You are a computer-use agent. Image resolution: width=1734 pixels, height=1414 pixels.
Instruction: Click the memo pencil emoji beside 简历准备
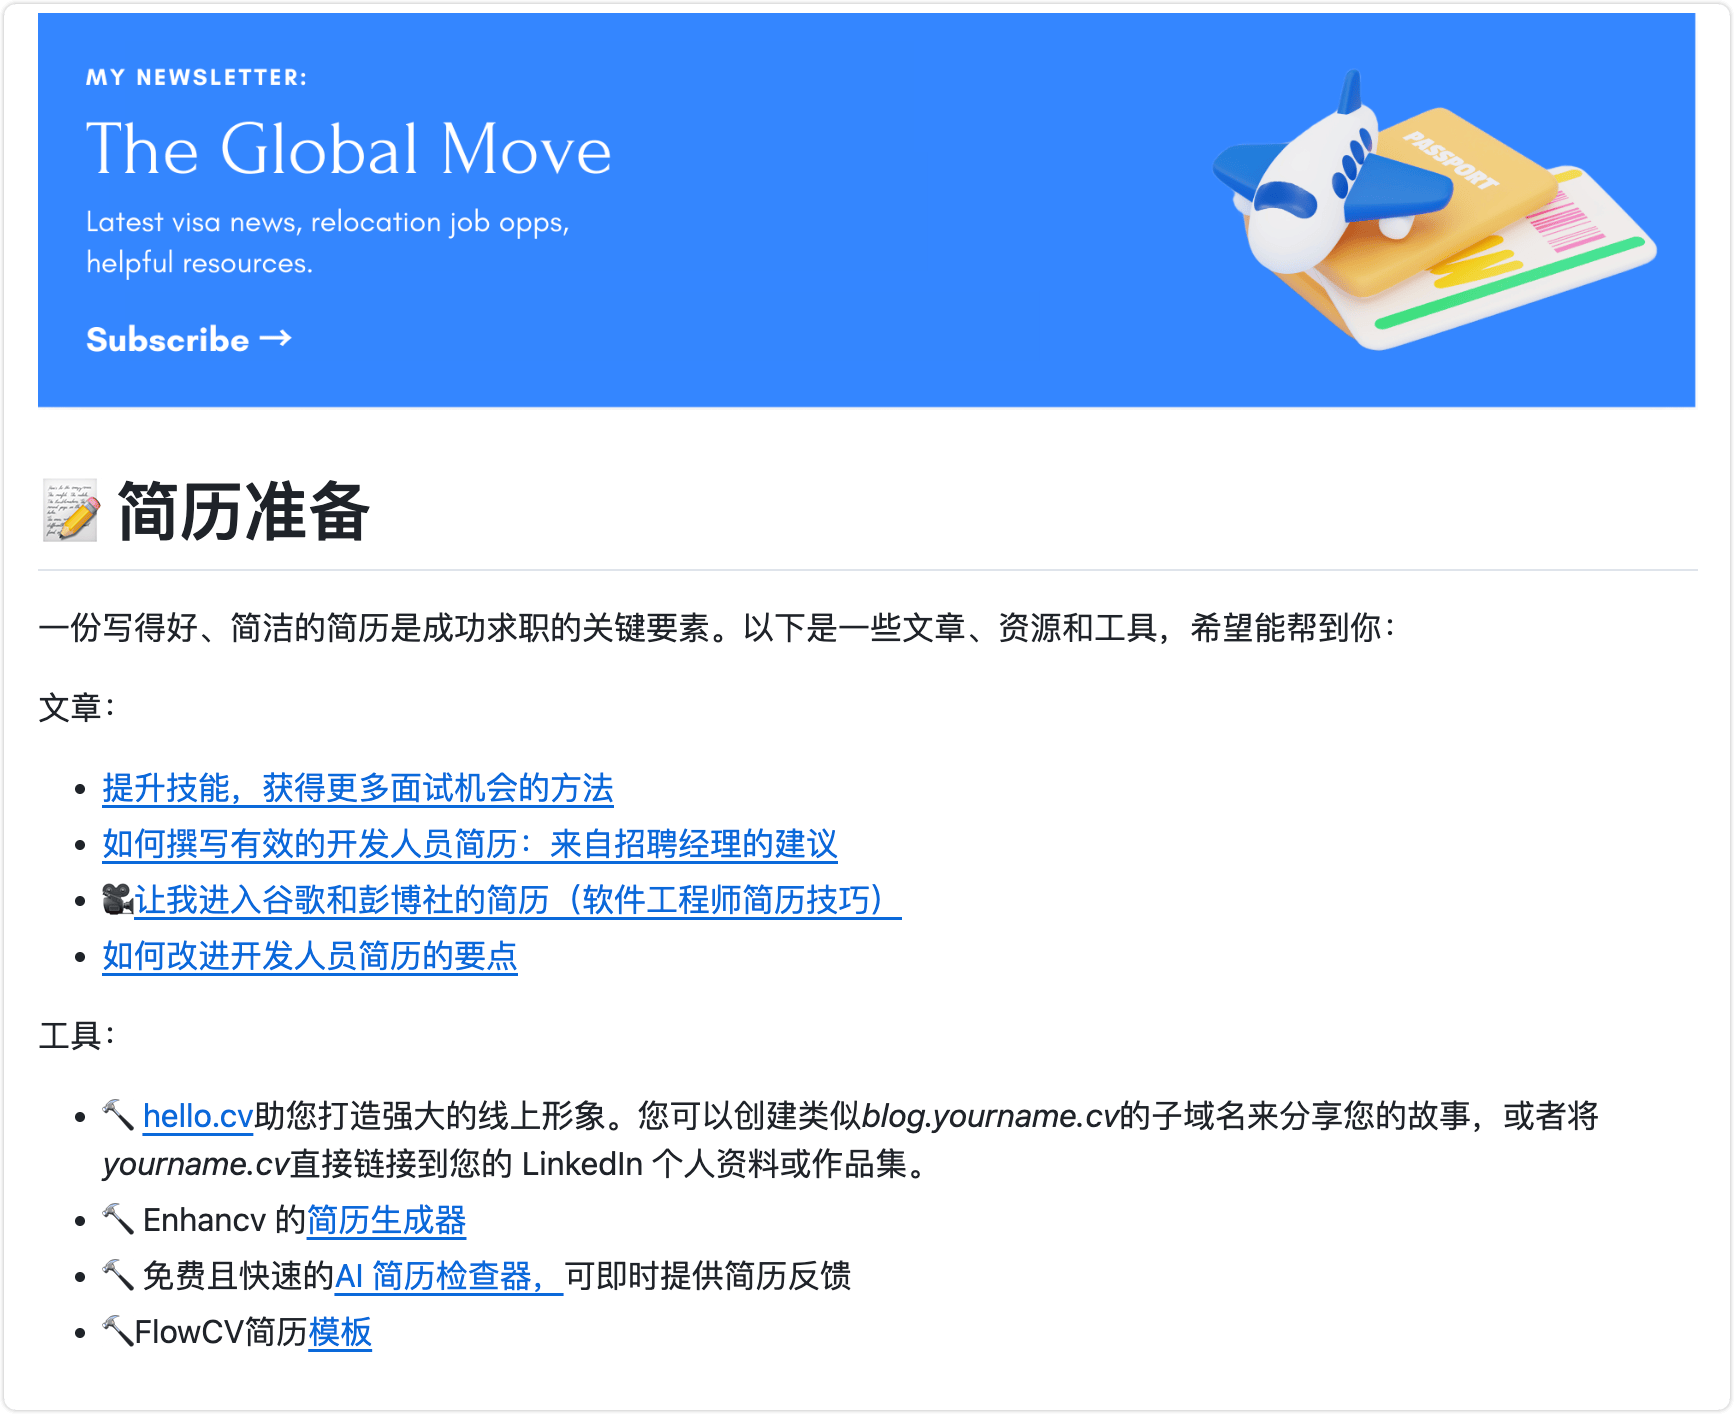[71, 511]
